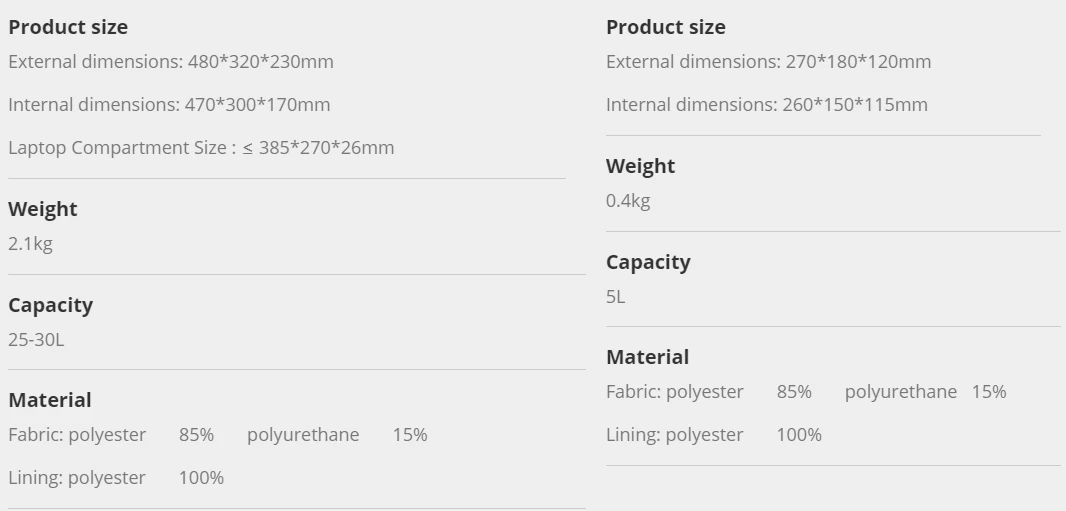Click the 260*150*115mm internal dimensions line
The image size is (1066, 511).
tap(766, 105)
